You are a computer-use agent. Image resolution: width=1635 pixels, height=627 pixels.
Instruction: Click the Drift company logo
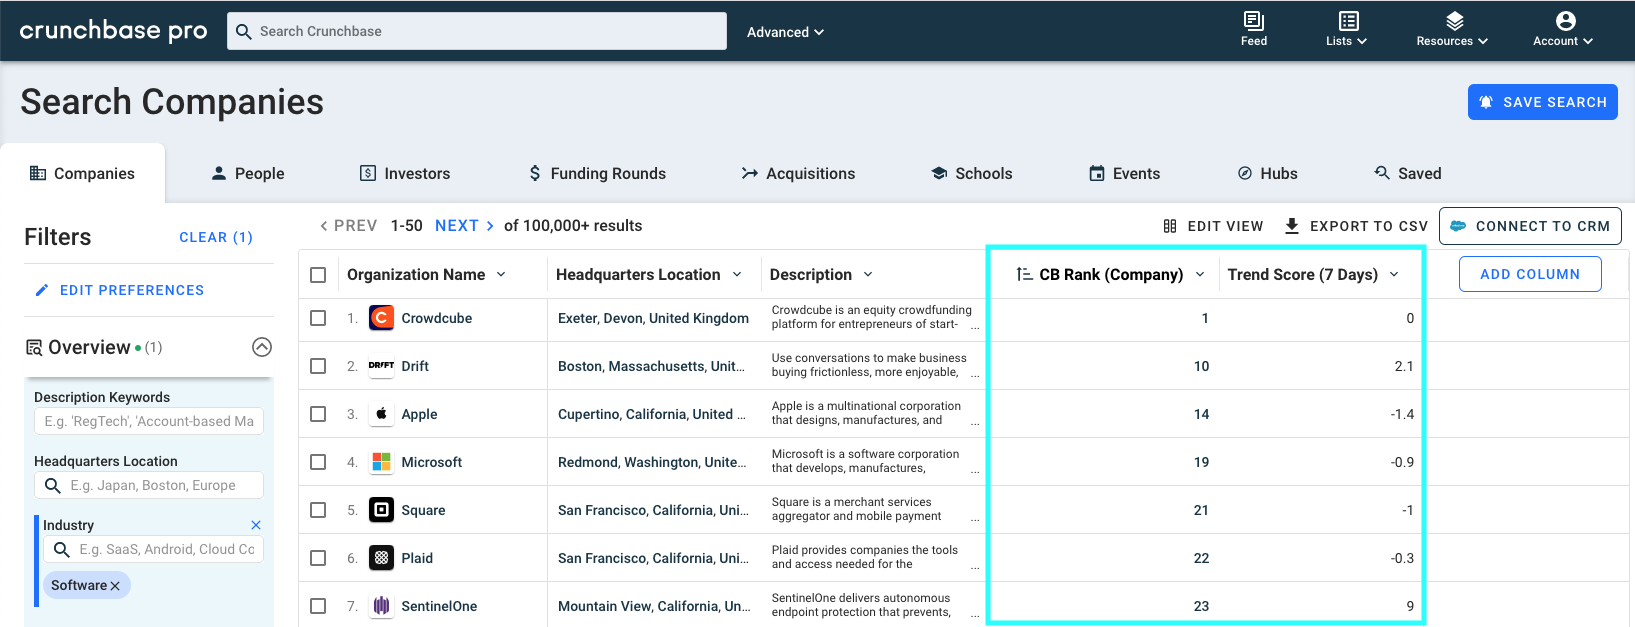(381, 366)
